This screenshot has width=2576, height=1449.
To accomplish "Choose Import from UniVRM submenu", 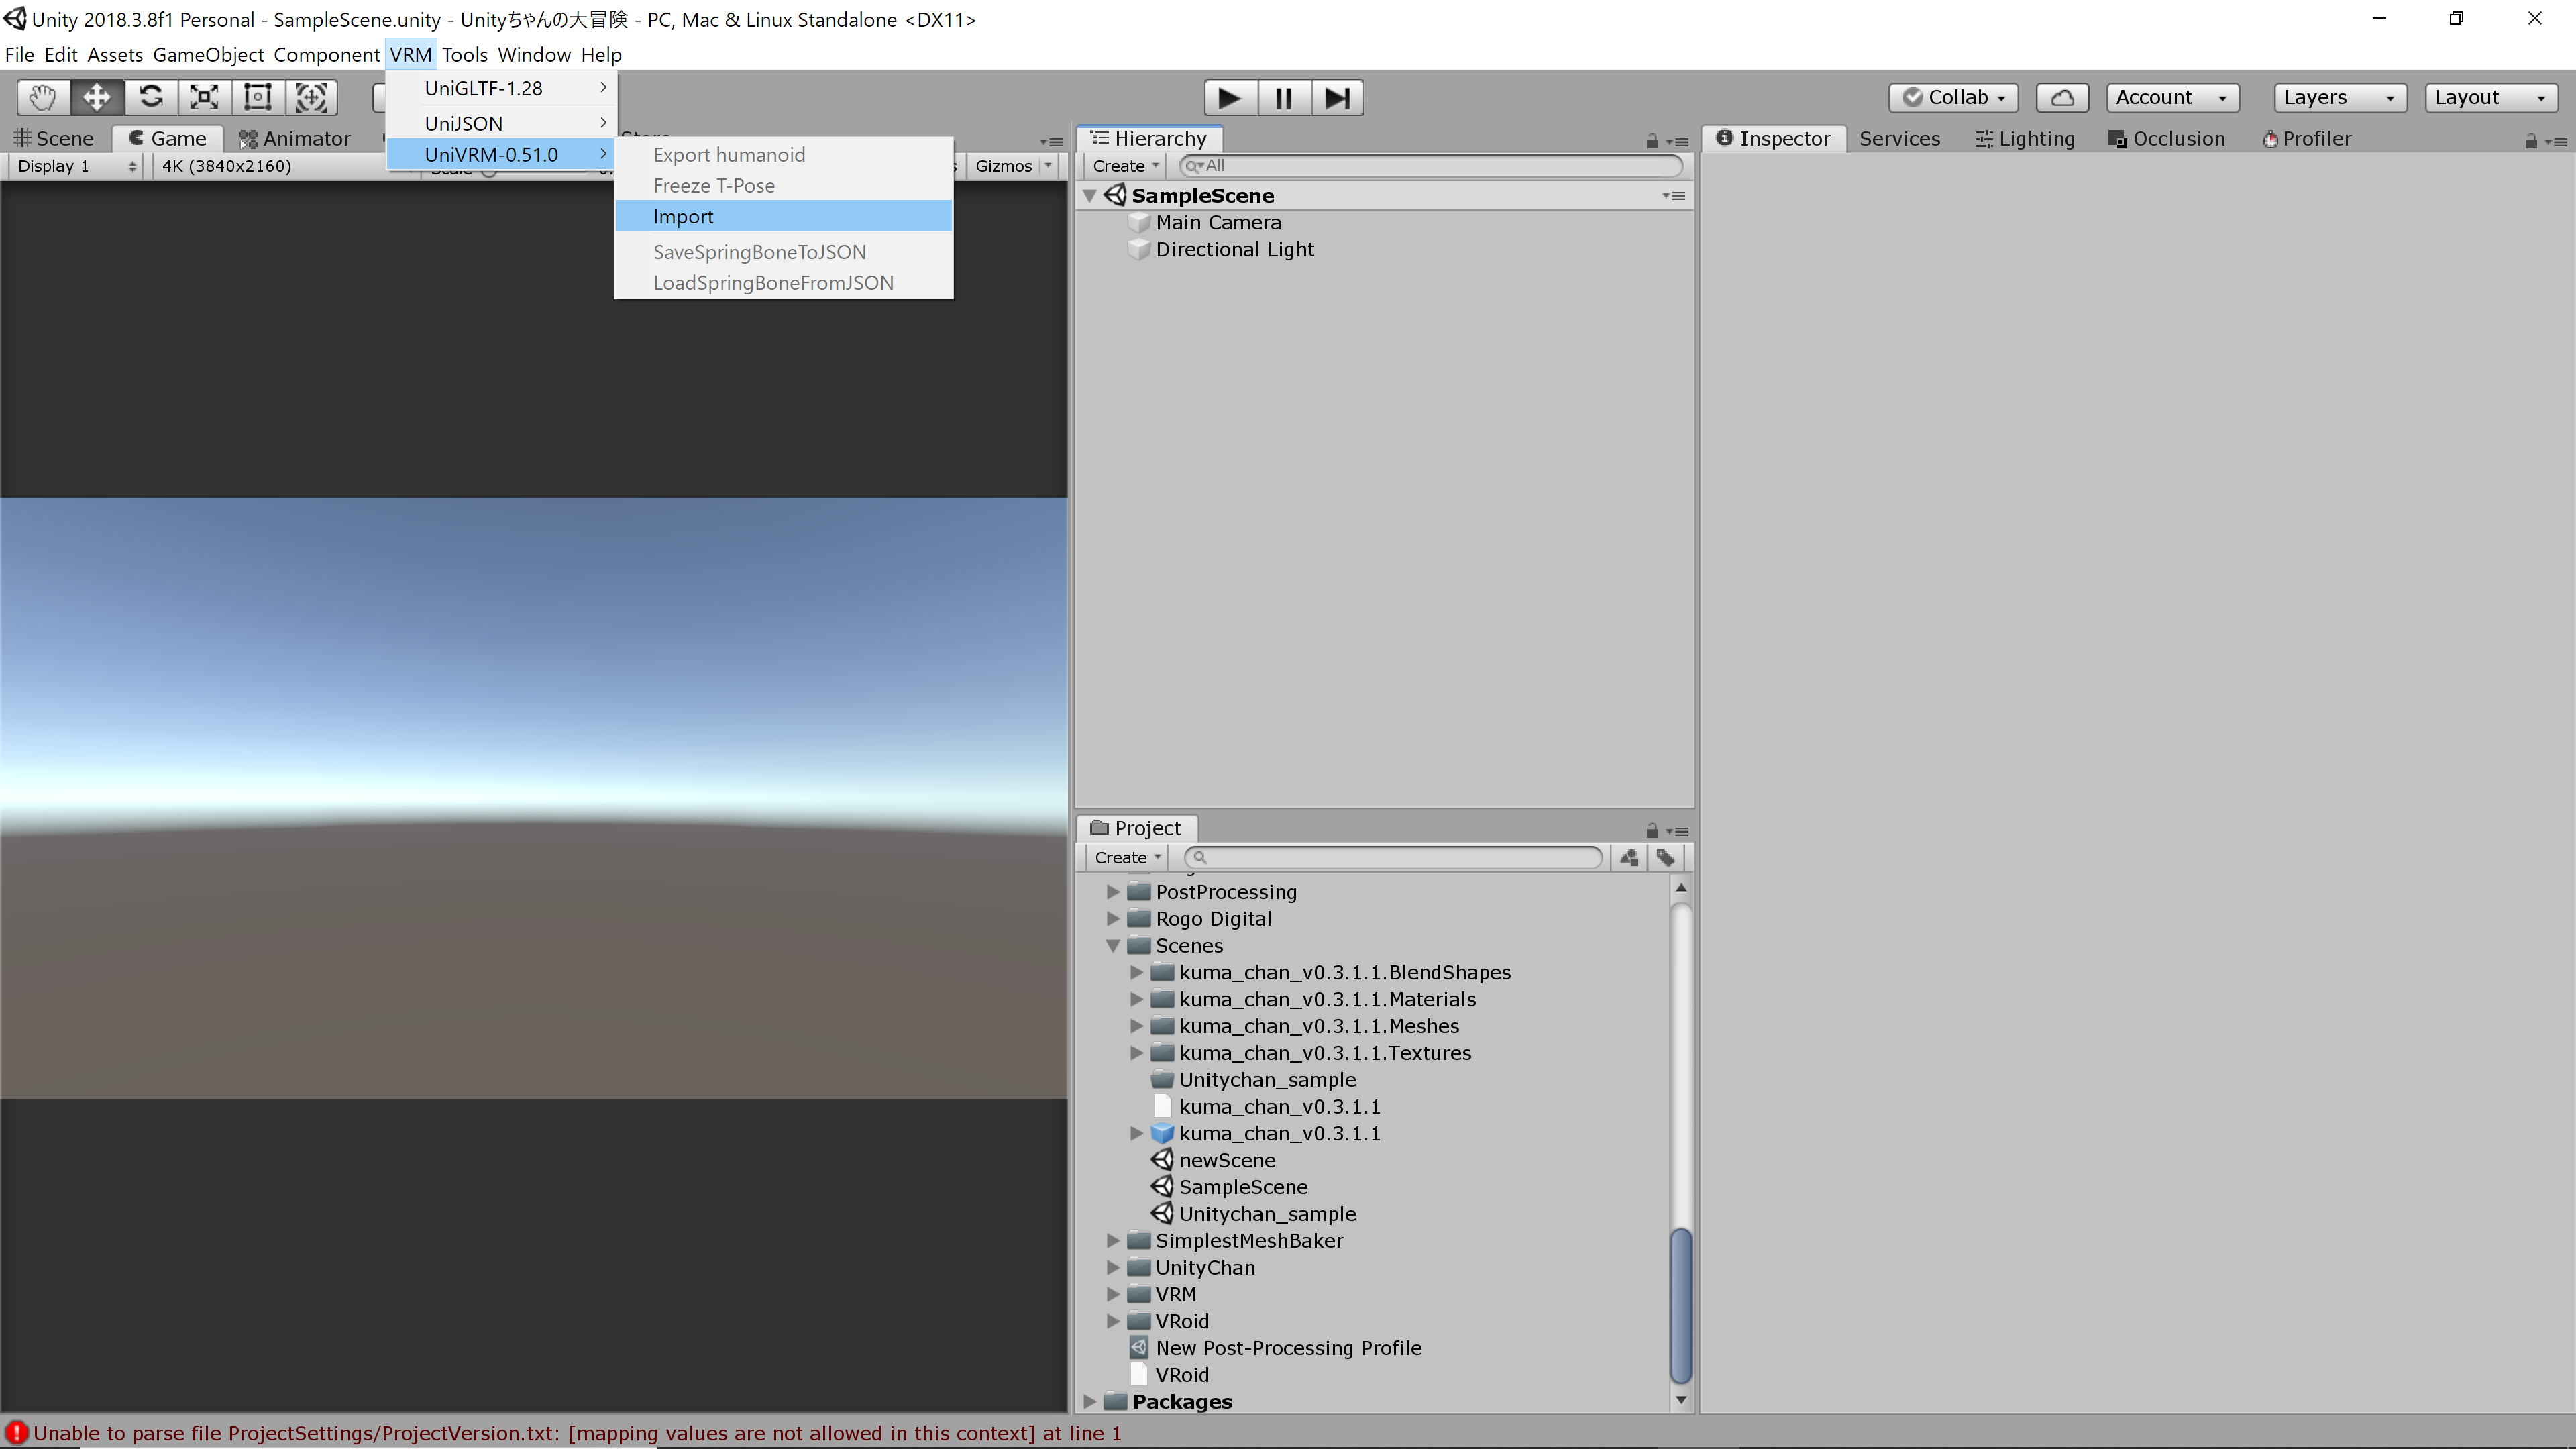I will [683, 216].
